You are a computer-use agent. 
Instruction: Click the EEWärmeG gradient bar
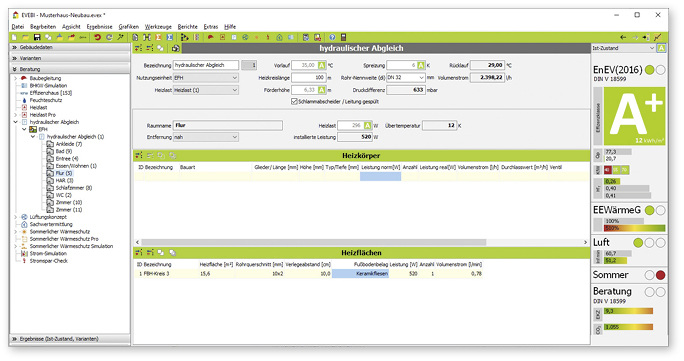click(x=635, y=228)
